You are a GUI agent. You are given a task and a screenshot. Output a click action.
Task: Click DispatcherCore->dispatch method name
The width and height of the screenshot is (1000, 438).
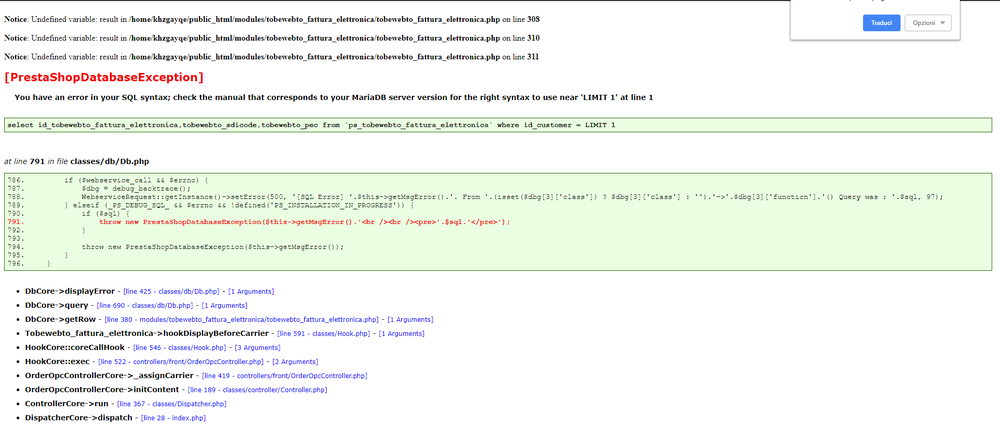point(78,418)
